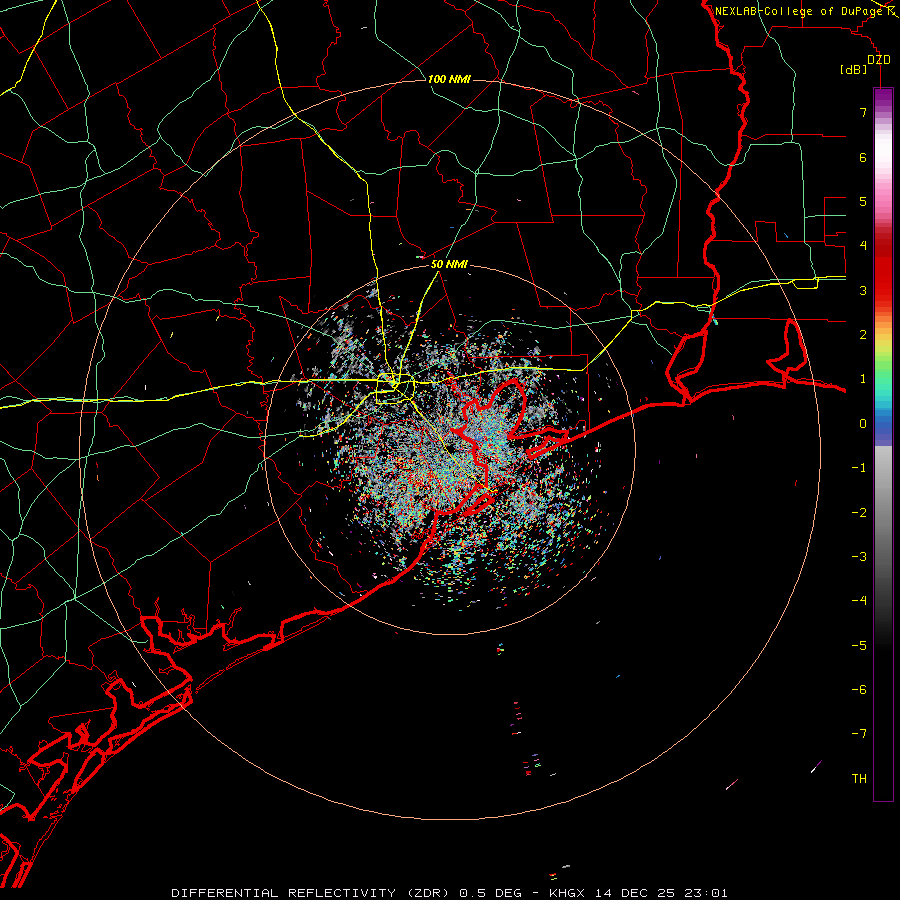The width and height of the screenshot is (900, 900).
Task: Click the "23:01" timestamp text
Action: point(705,893)
